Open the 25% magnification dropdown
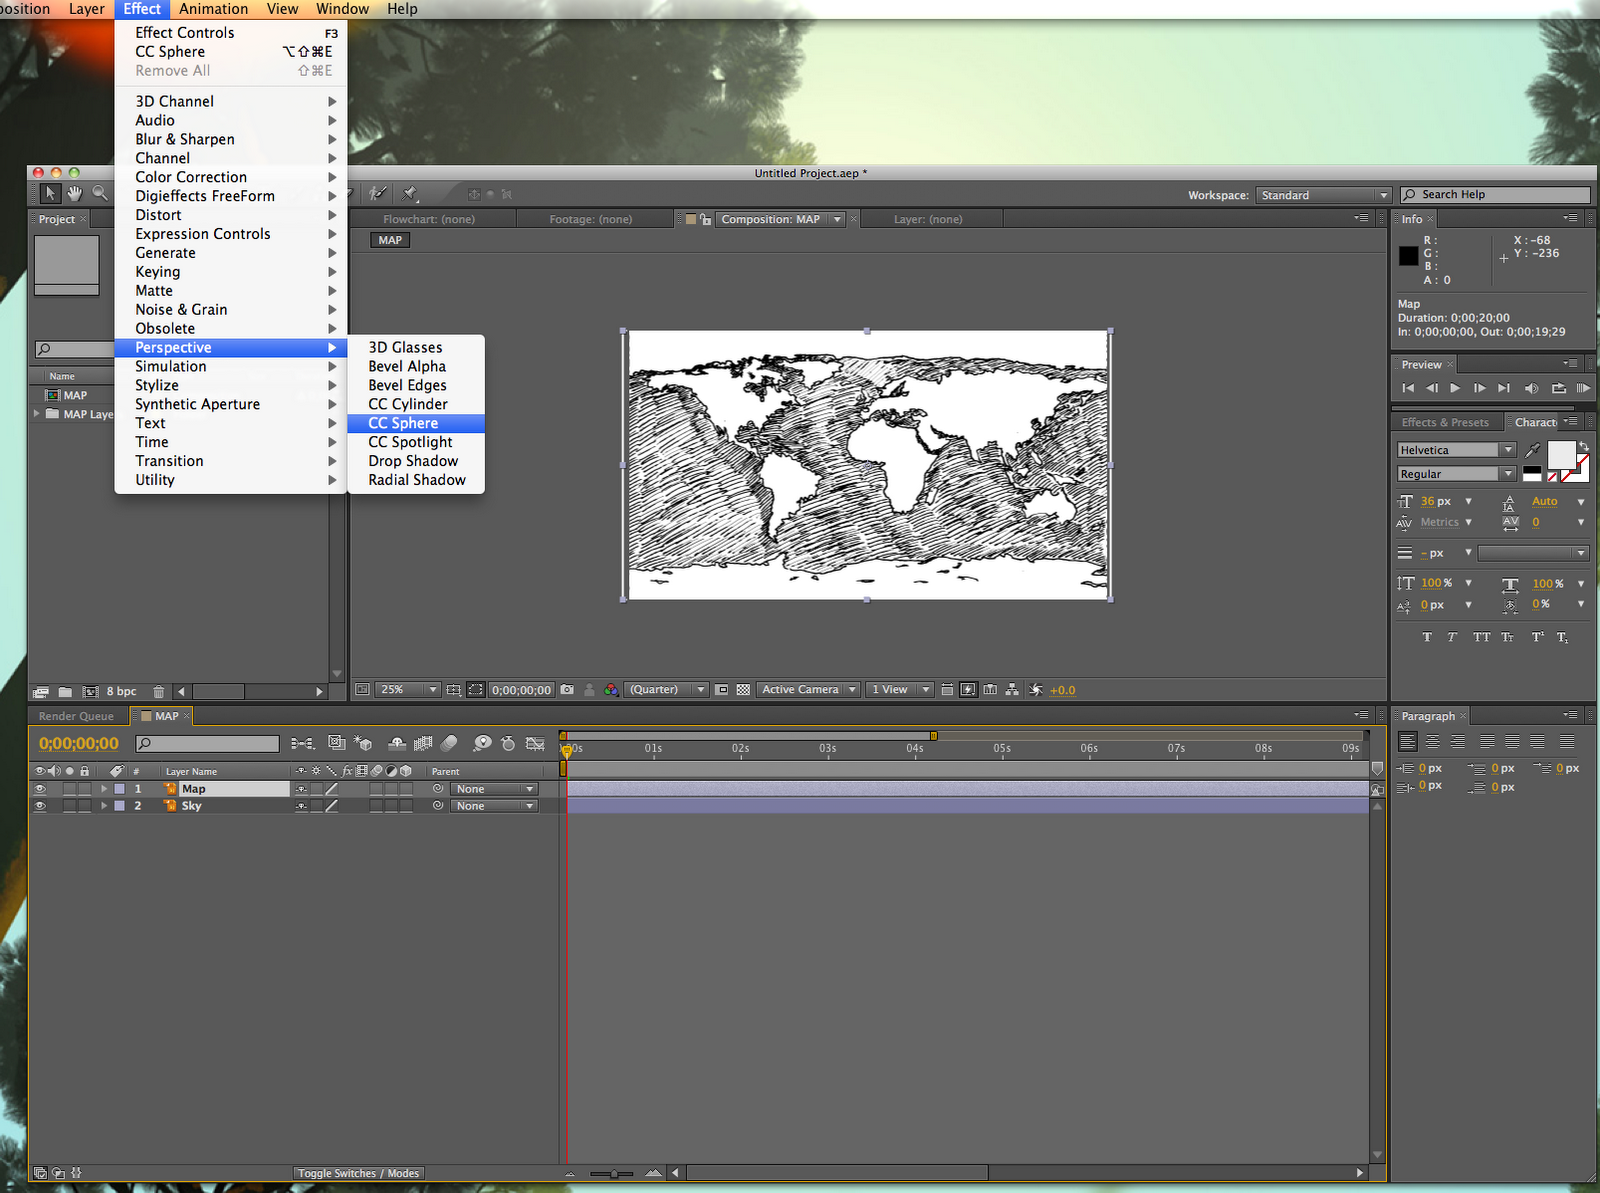Image resolution: width=1600 pixels, height=1193 pixels. 408,690
